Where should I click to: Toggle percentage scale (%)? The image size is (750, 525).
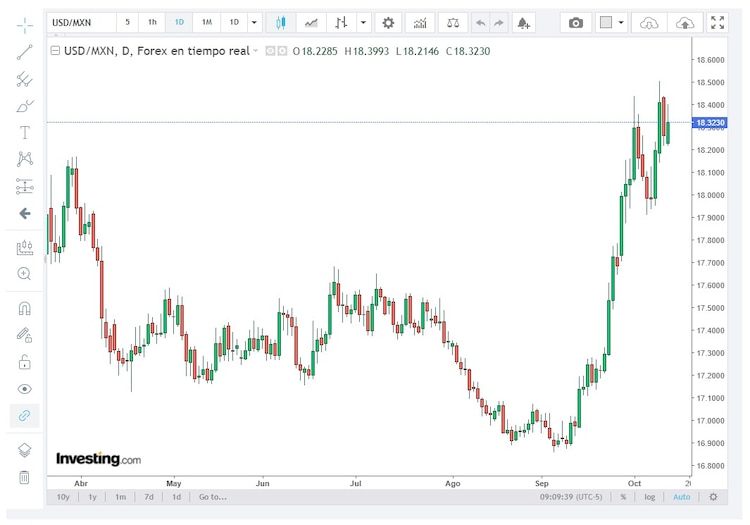(x=623, y=497)
